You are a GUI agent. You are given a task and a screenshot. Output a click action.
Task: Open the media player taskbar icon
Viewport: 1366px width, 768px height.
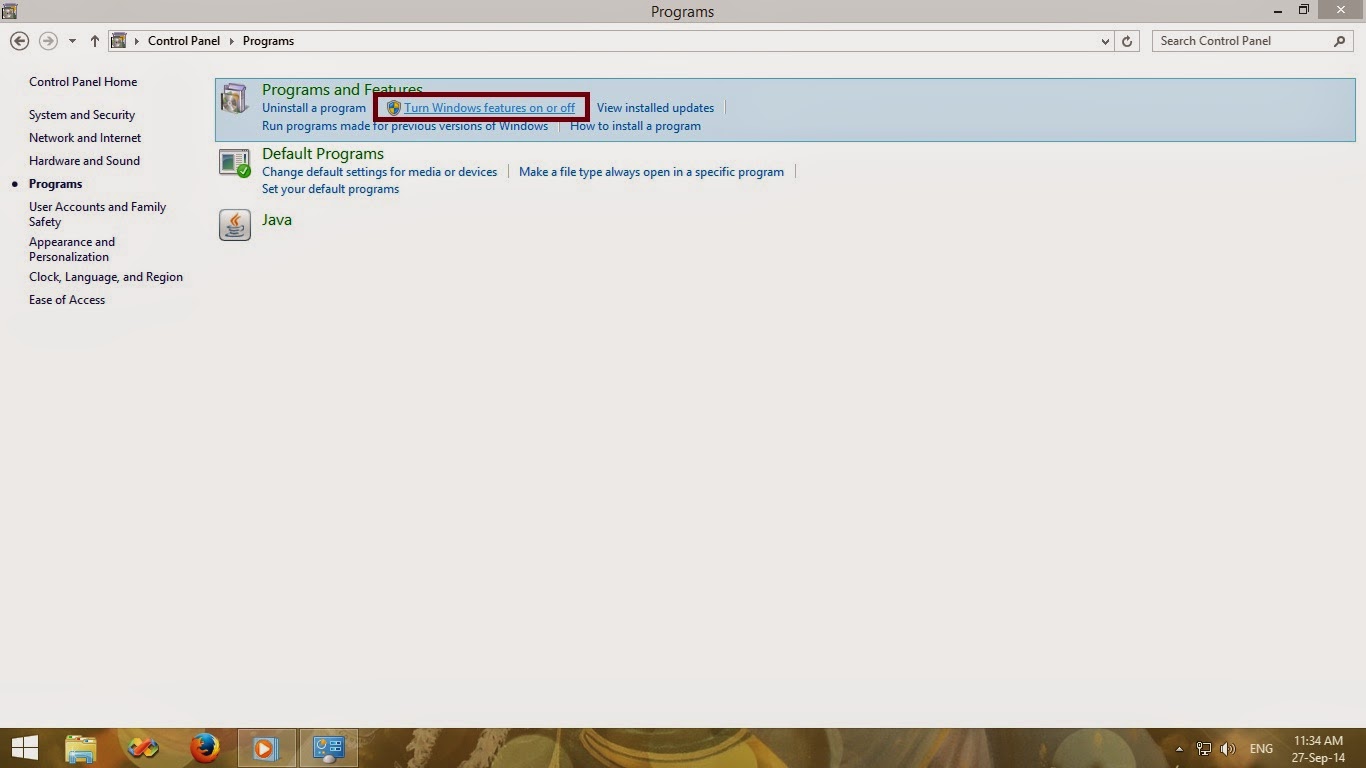coord(266,748)
